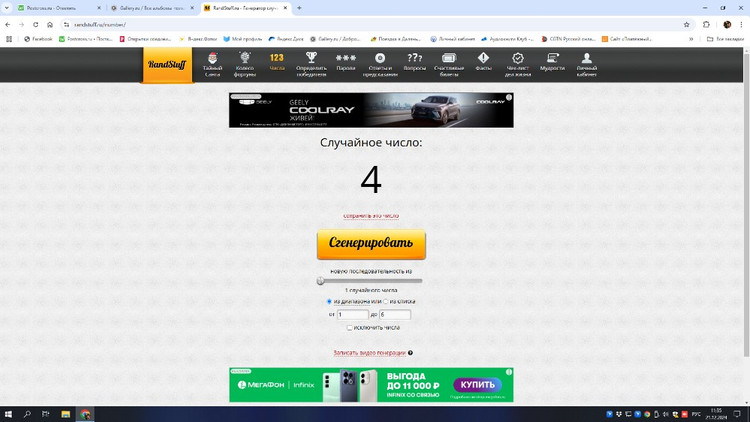Switch to the Числа menu item
This screenshot has height=422, width=750.
coord(277,62)
